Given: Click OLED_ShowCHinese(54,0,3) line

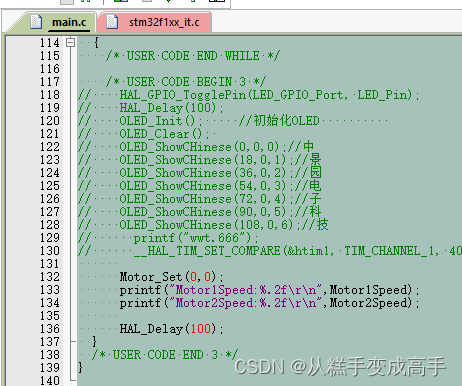Looking at the screenshot, I should 199,186.
